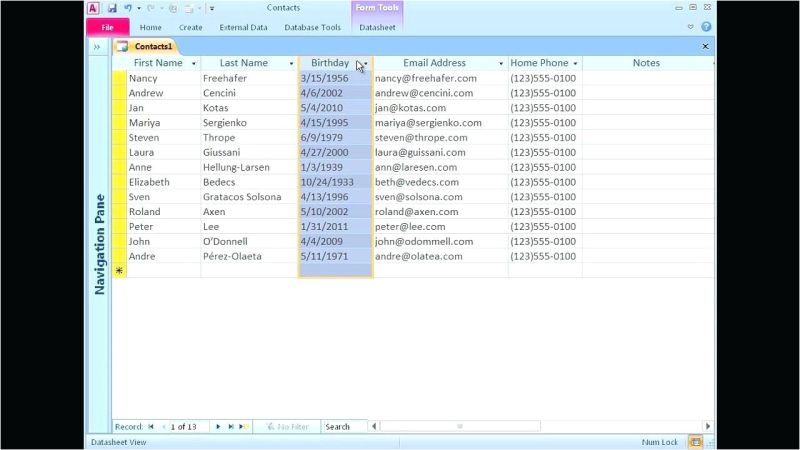Save using the quick access floppy icon
800x450 pixels.
pos(112,8)
